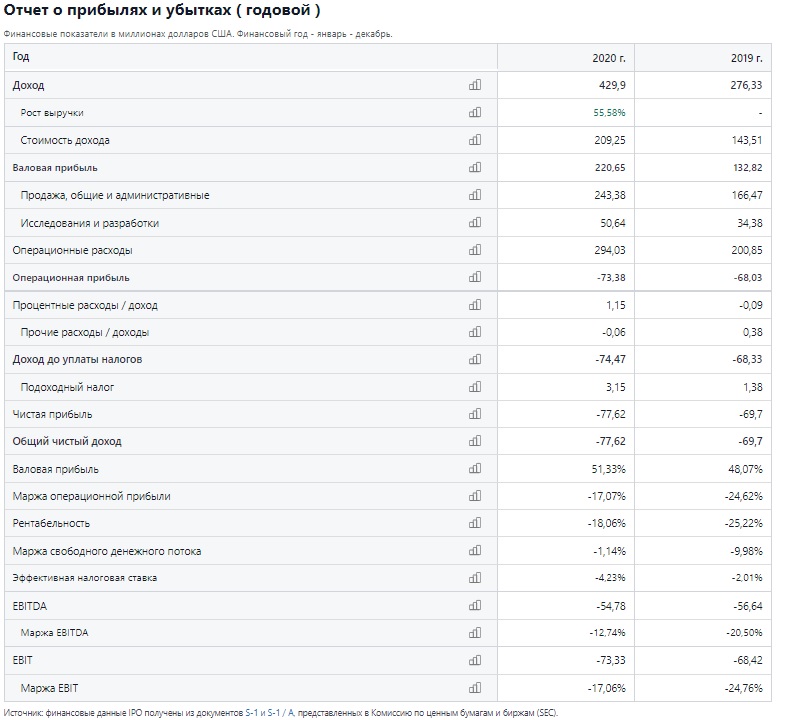
Task: Open bar chart icon for Исследования и разработки
Action: pos(474,223)
